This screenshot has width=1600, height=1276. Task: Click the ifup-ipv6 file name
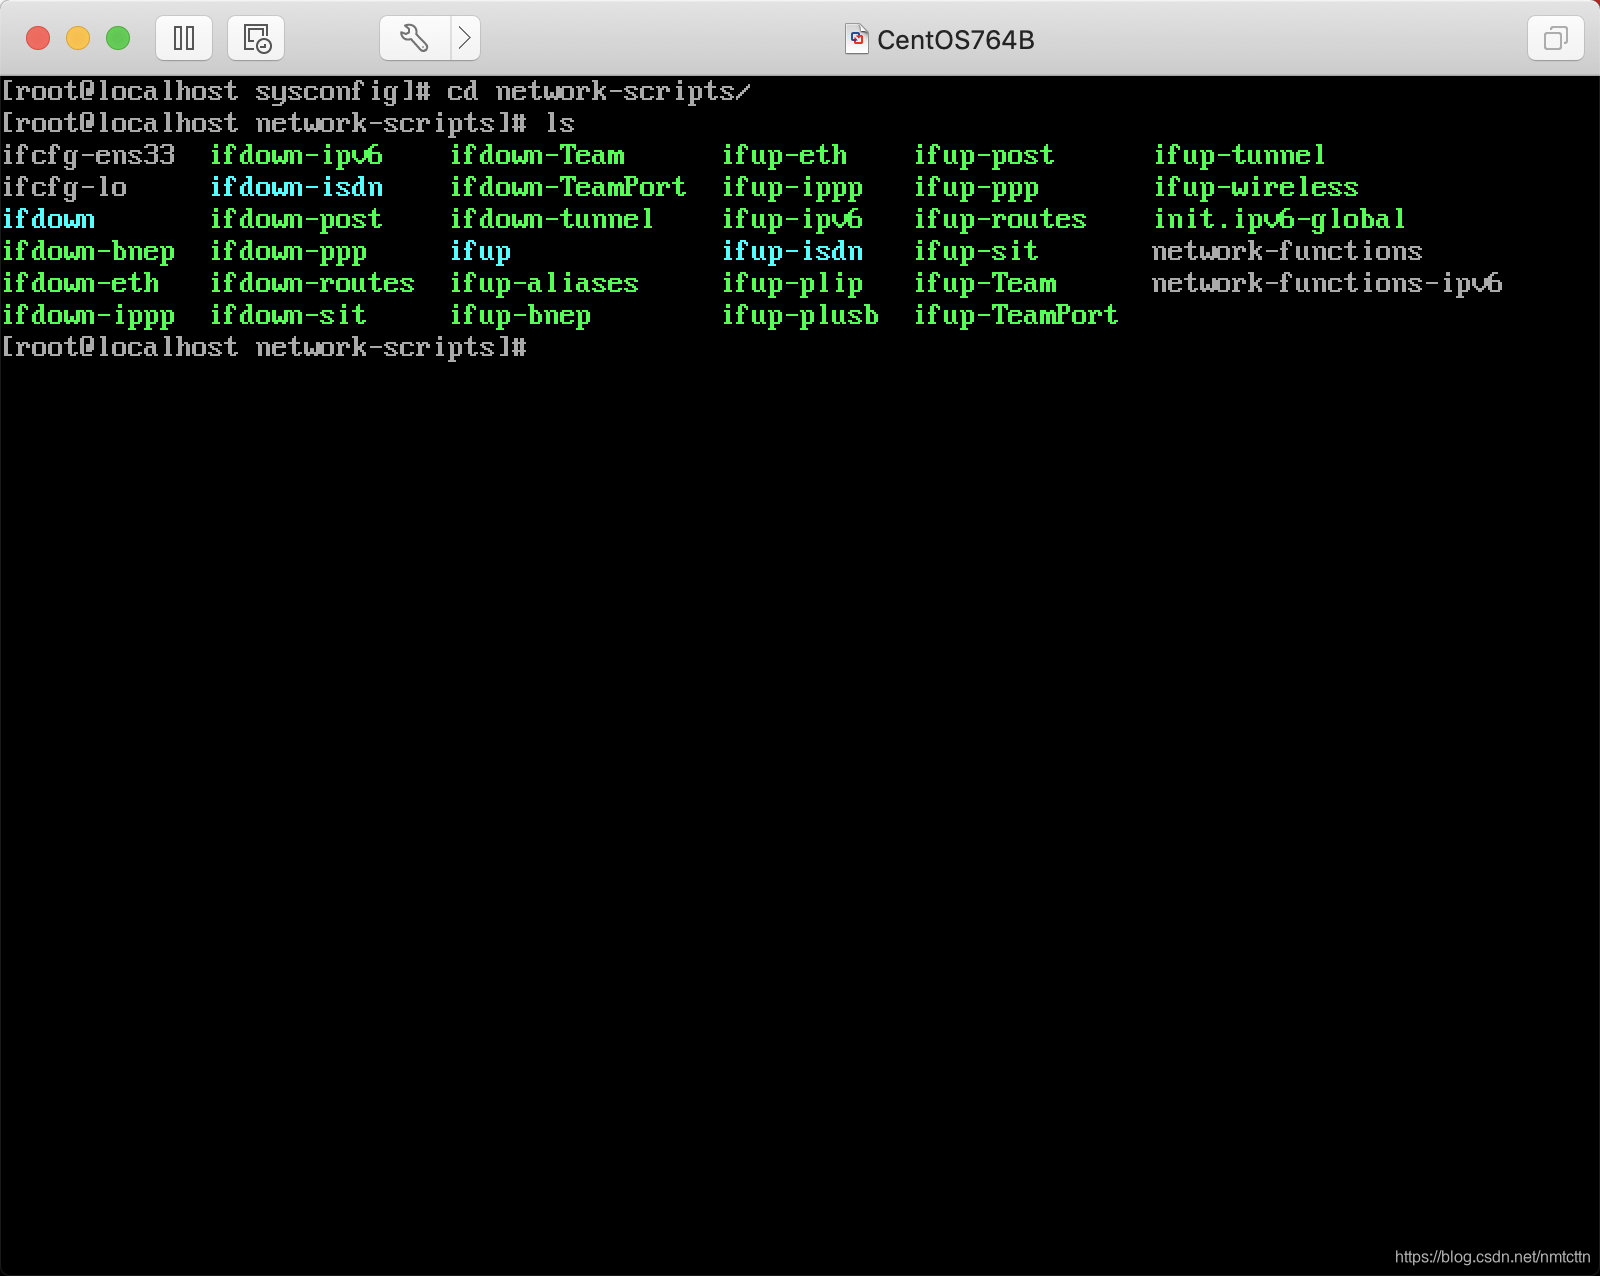pyautogui.click(x=793, y=219)
